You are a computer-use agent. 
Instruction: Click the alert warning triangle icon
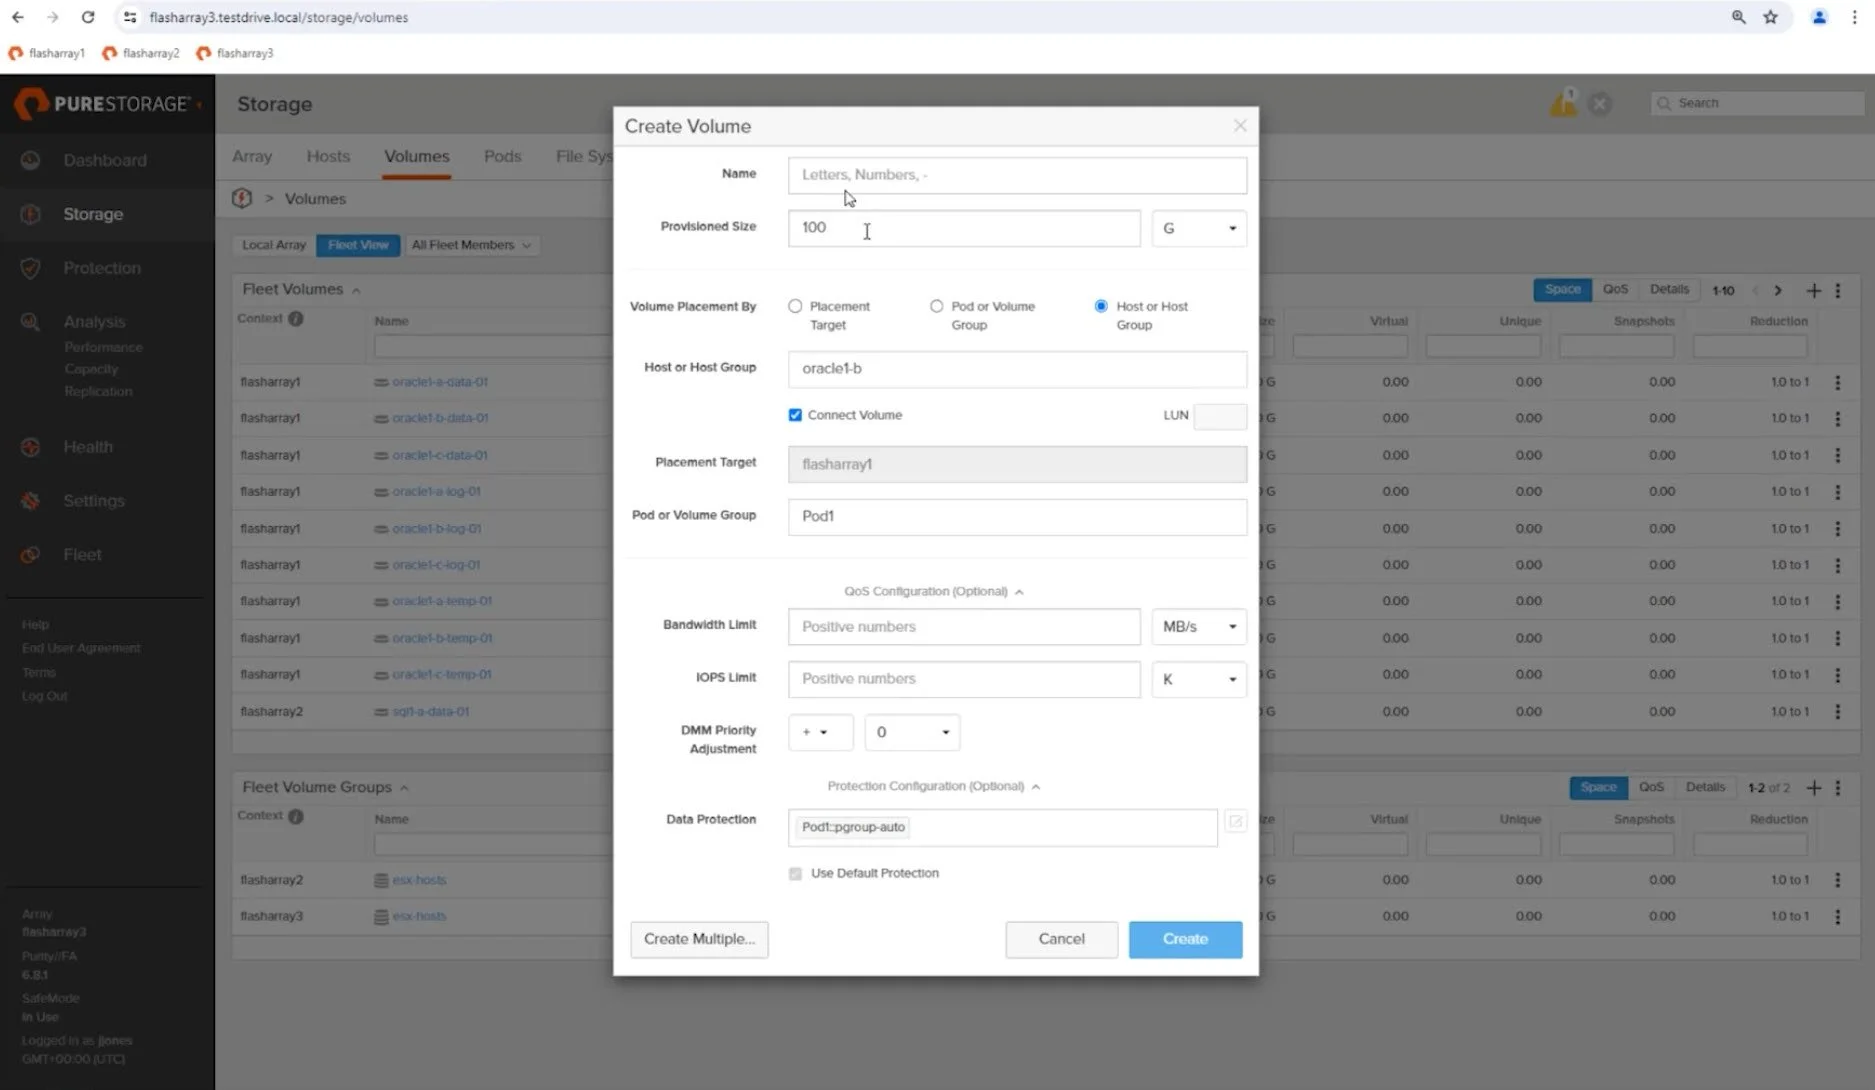1563,103
